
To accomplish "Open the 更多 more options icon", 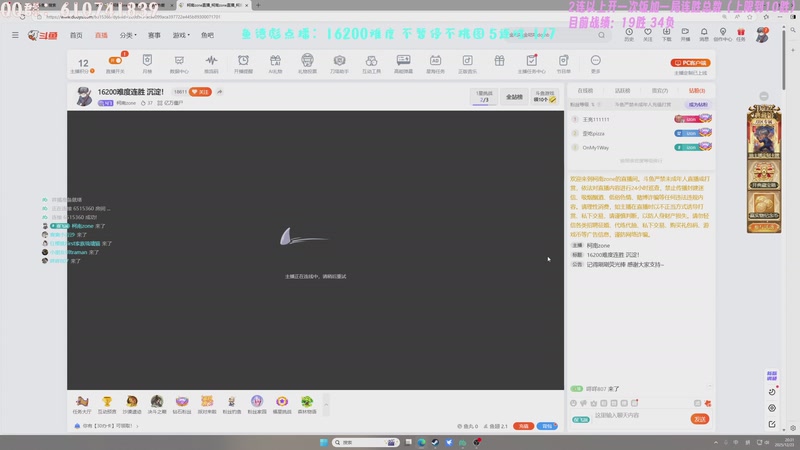I will pyautogui.click(x=595, y=60).
